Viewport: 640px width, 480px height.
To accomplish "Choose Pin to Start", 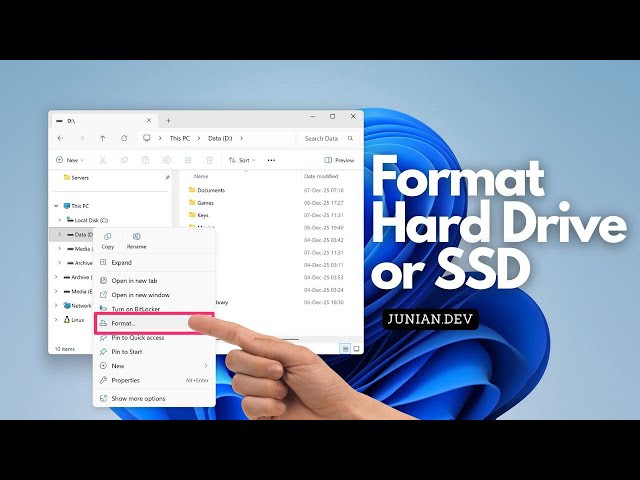I will (x=154, y=351).
